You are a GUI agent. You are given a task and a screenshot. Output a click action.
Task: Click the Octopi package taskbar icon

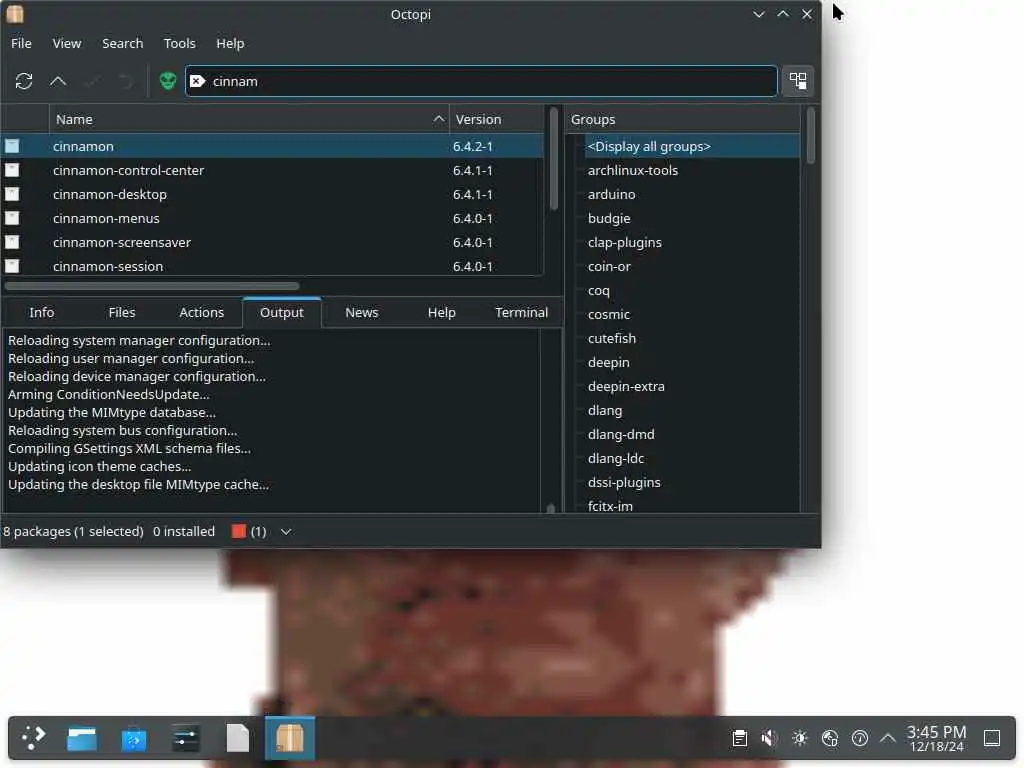[x=289, y=739]
